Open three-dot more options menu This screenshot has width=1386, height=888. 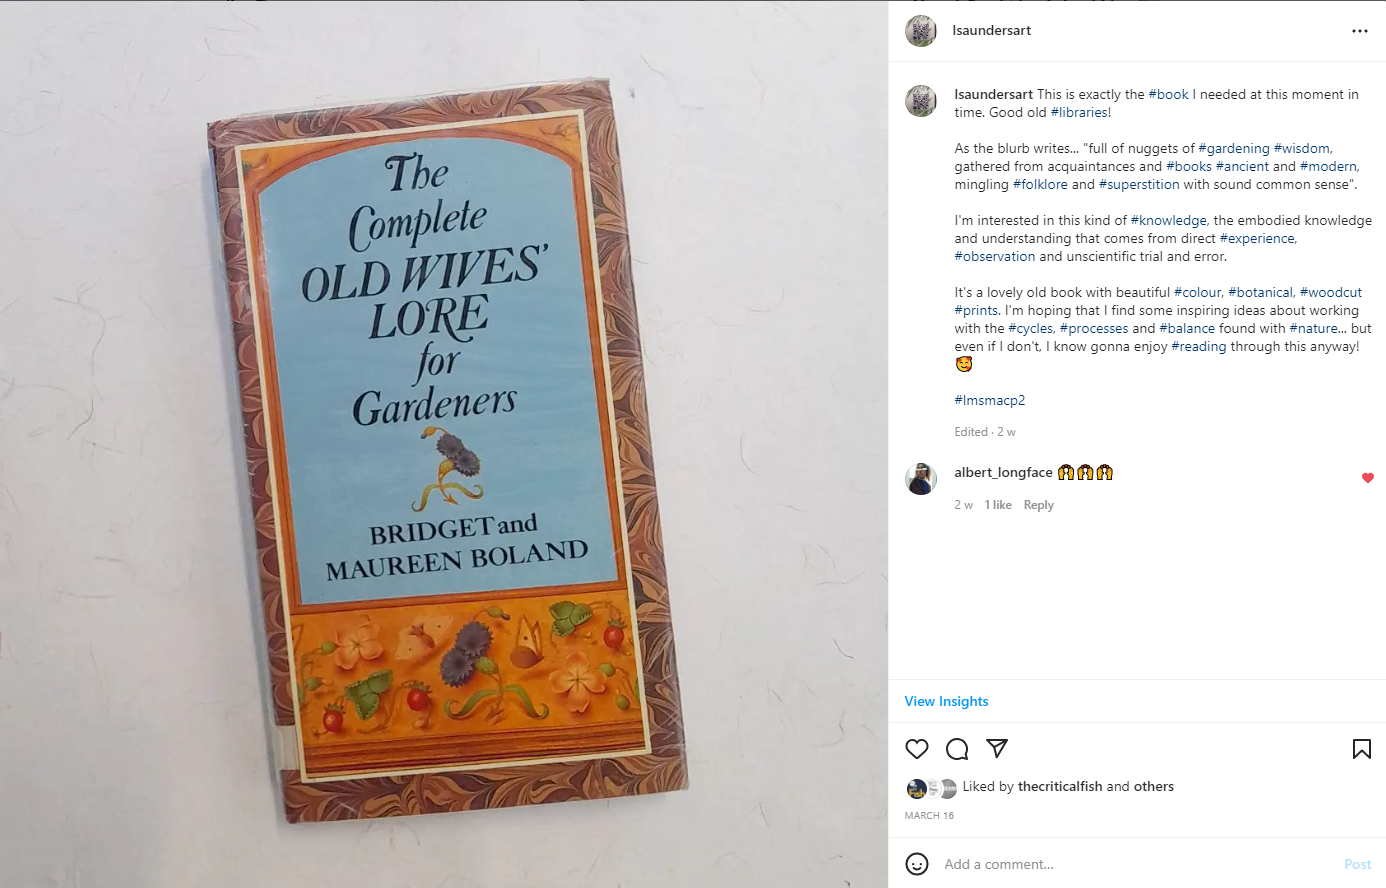click(1360, 31)
